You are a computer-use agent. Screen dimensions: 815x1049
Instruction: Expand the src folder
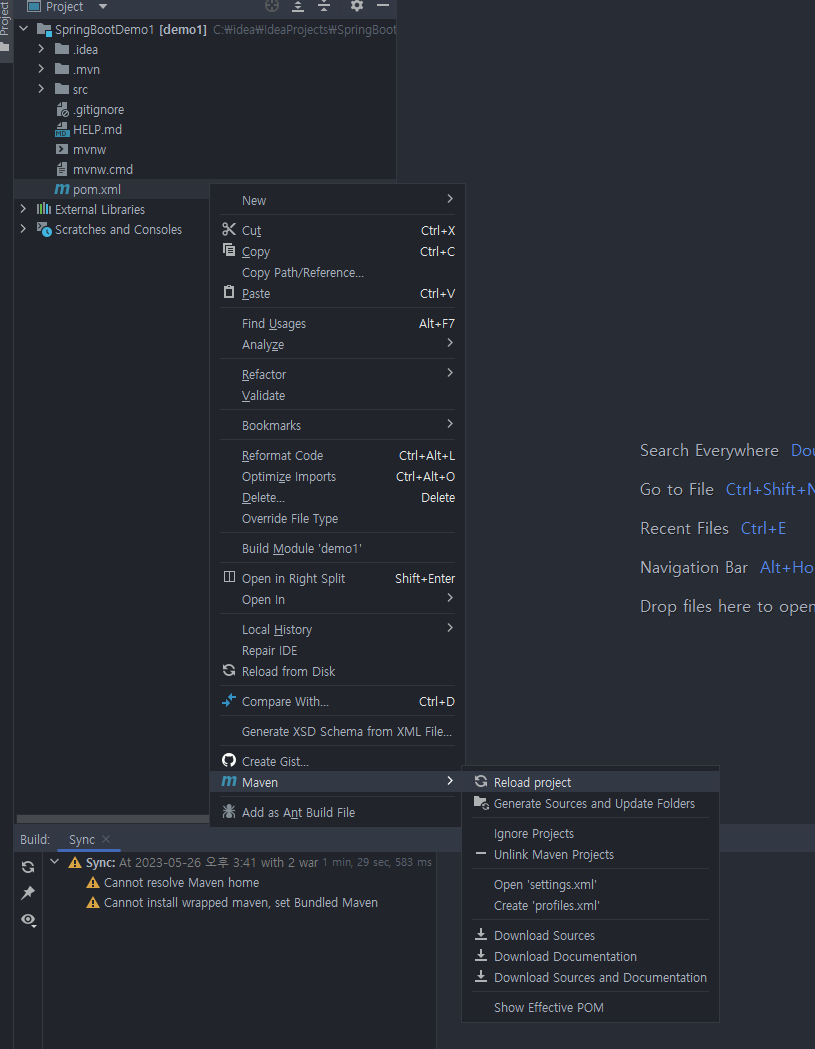(41, 88)
